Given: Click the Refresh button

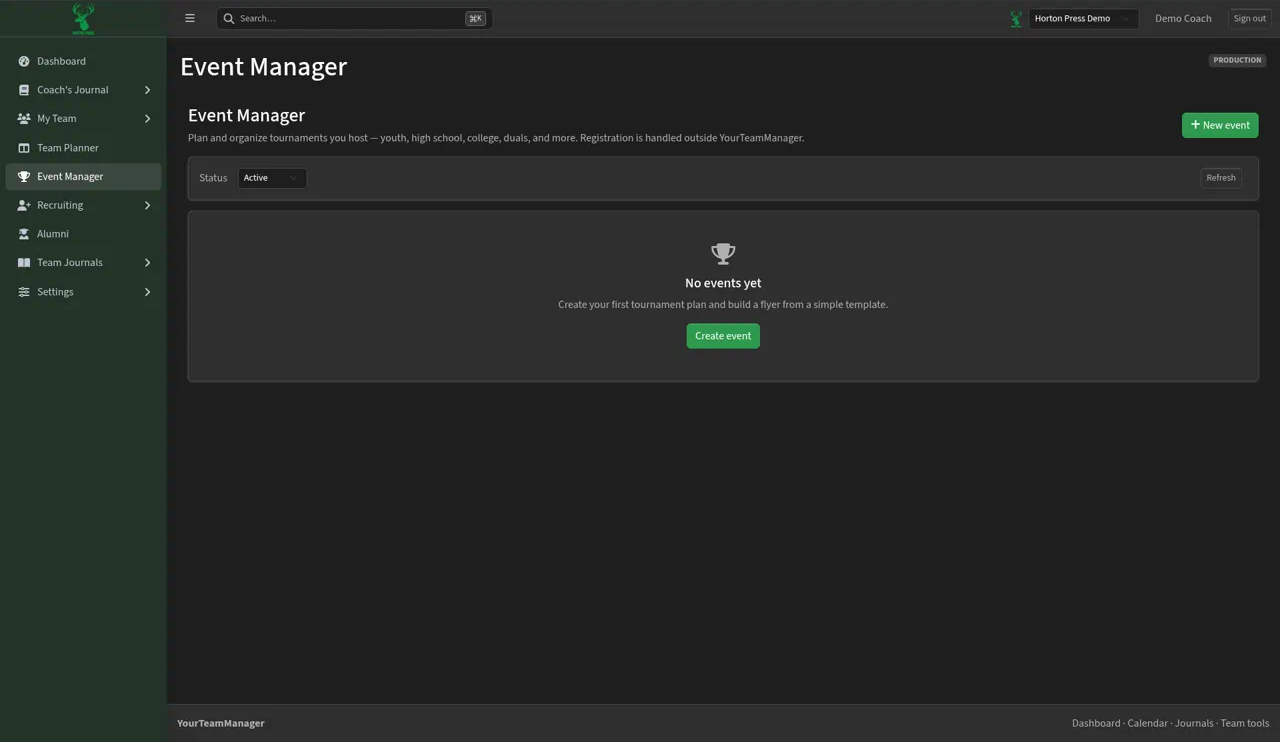Looking at the screenshot, I should (x=1221, y=178).
